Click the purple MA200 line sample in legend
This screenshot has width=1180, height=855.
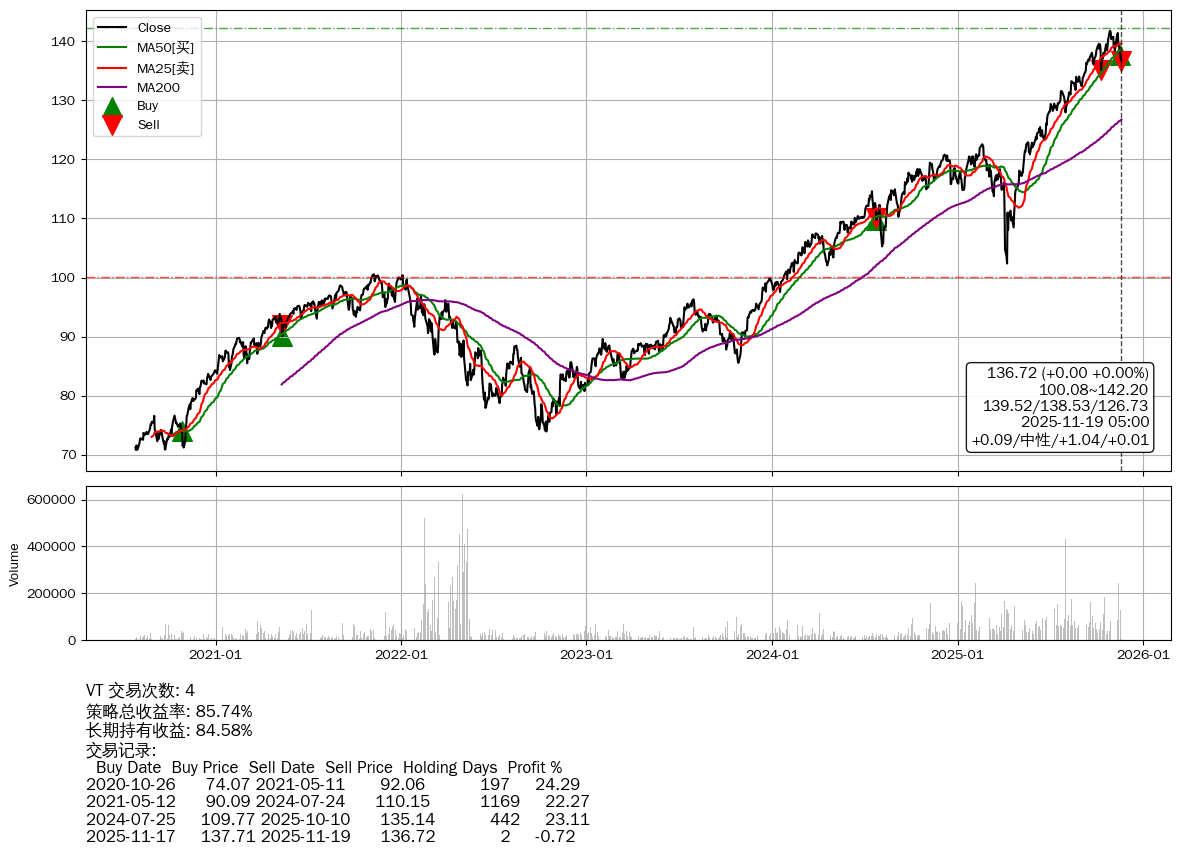[x=113, y=88]
